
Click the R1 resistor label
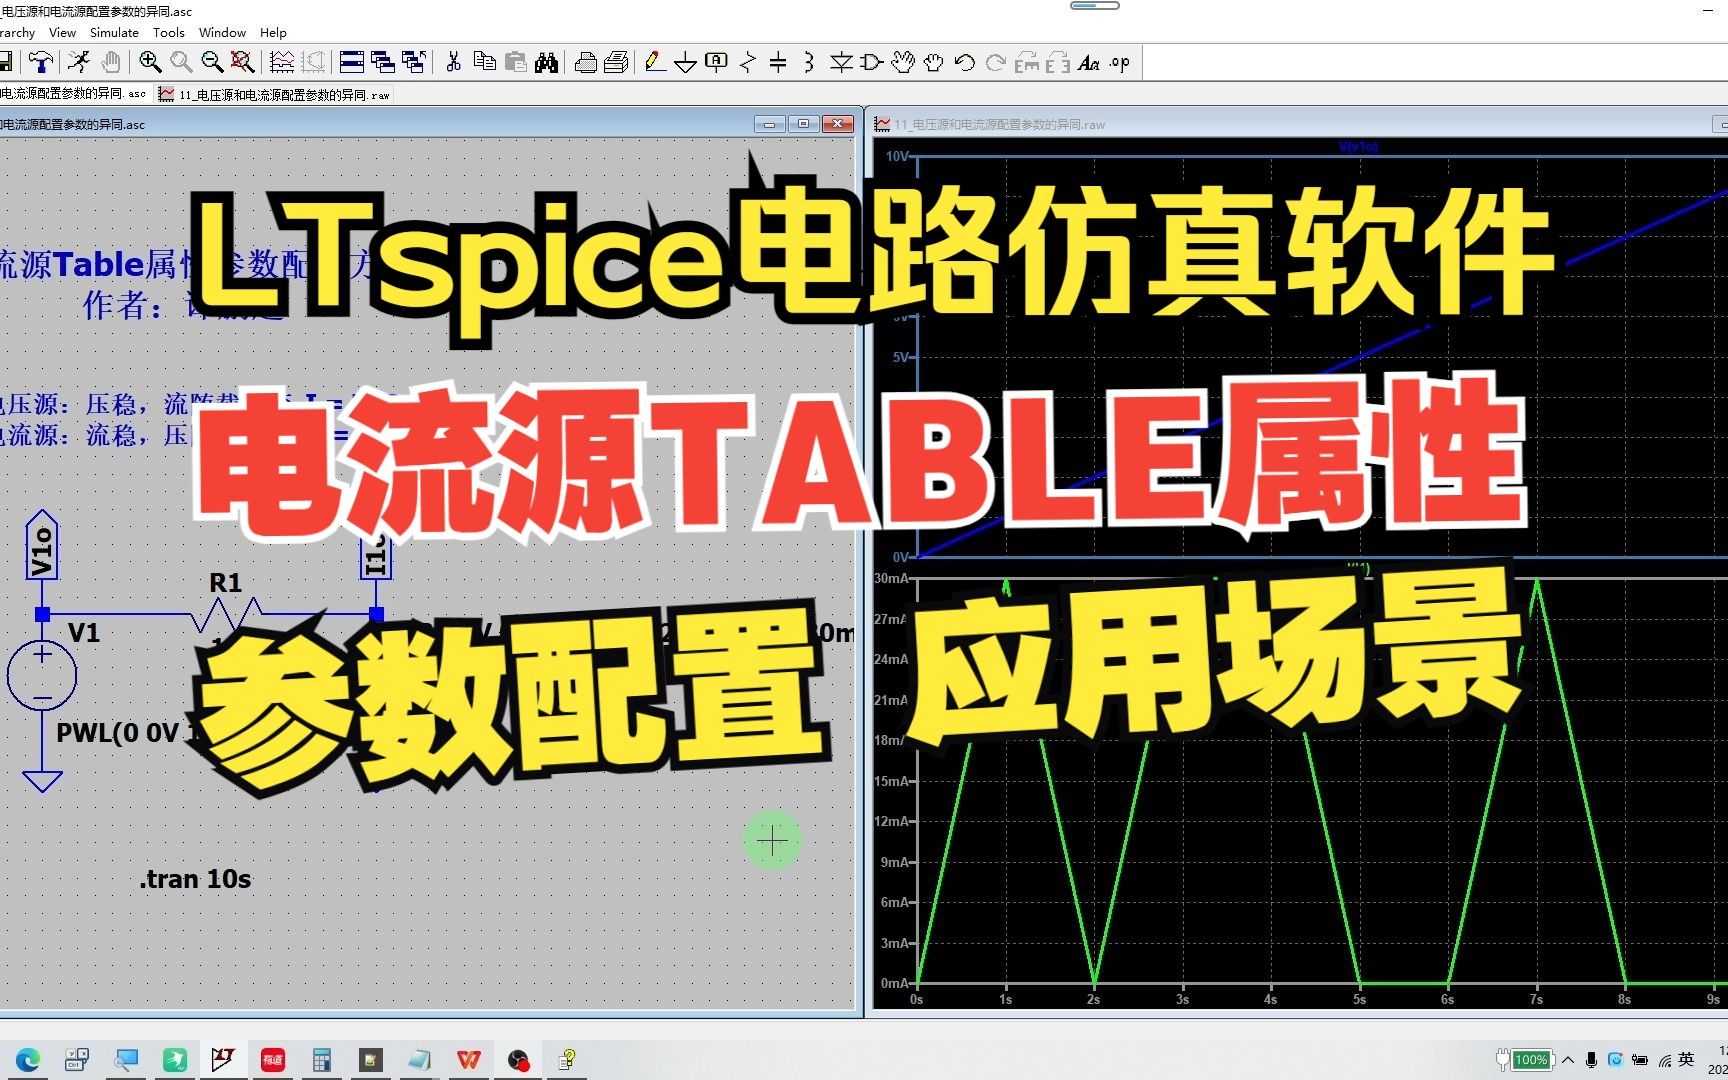[225, 583]
